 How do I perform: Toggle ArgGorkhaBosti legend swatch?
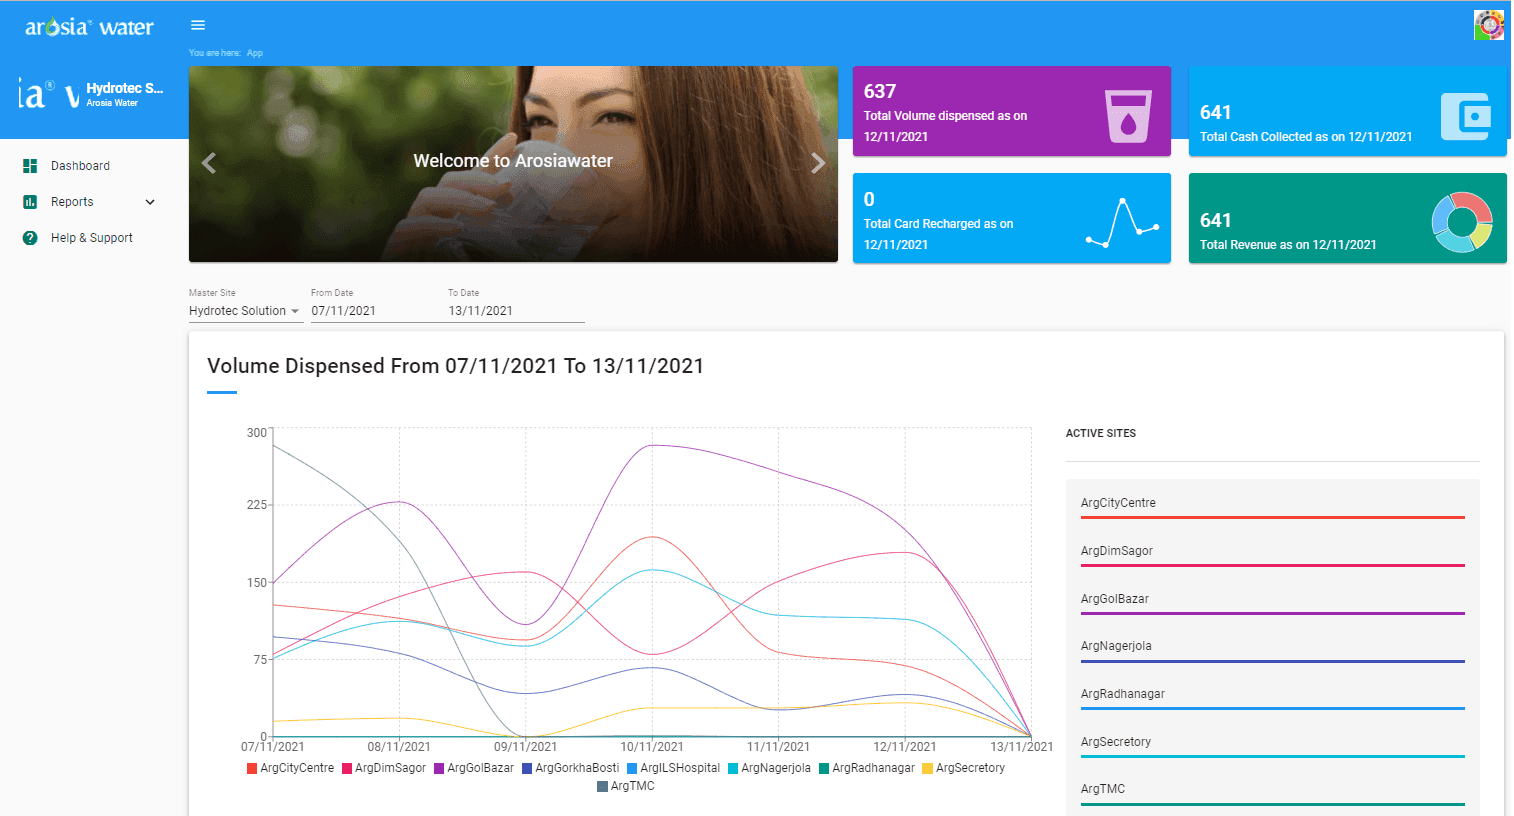coord(527,768)
